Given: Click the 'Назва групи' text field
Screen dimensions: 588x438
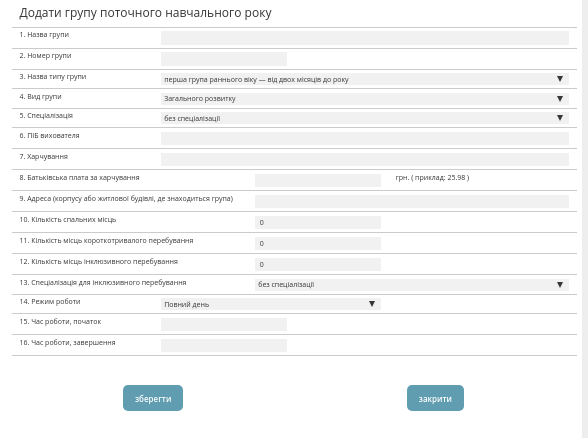Looking at the screenshot, I should [x=365, y=38].
